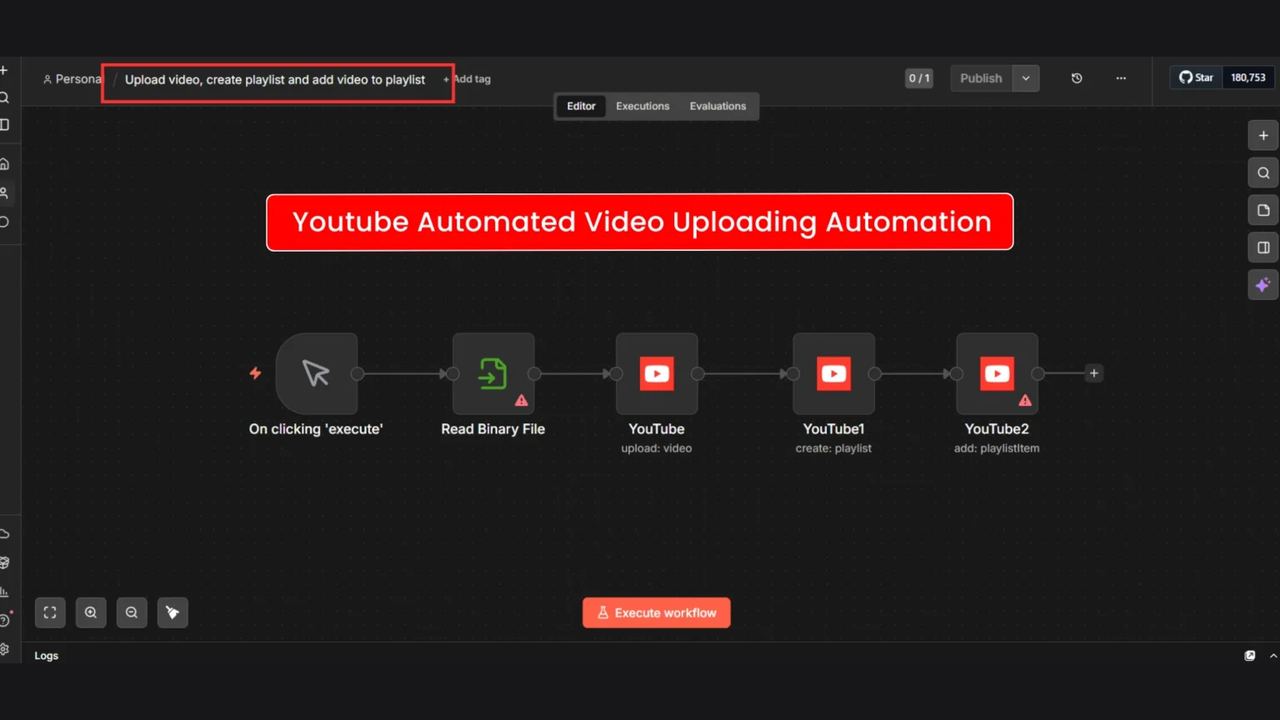This screenshot has width=1280, height=720.
Task: Select the On clicking 'execute' trigger node
Action: point(316,374)
